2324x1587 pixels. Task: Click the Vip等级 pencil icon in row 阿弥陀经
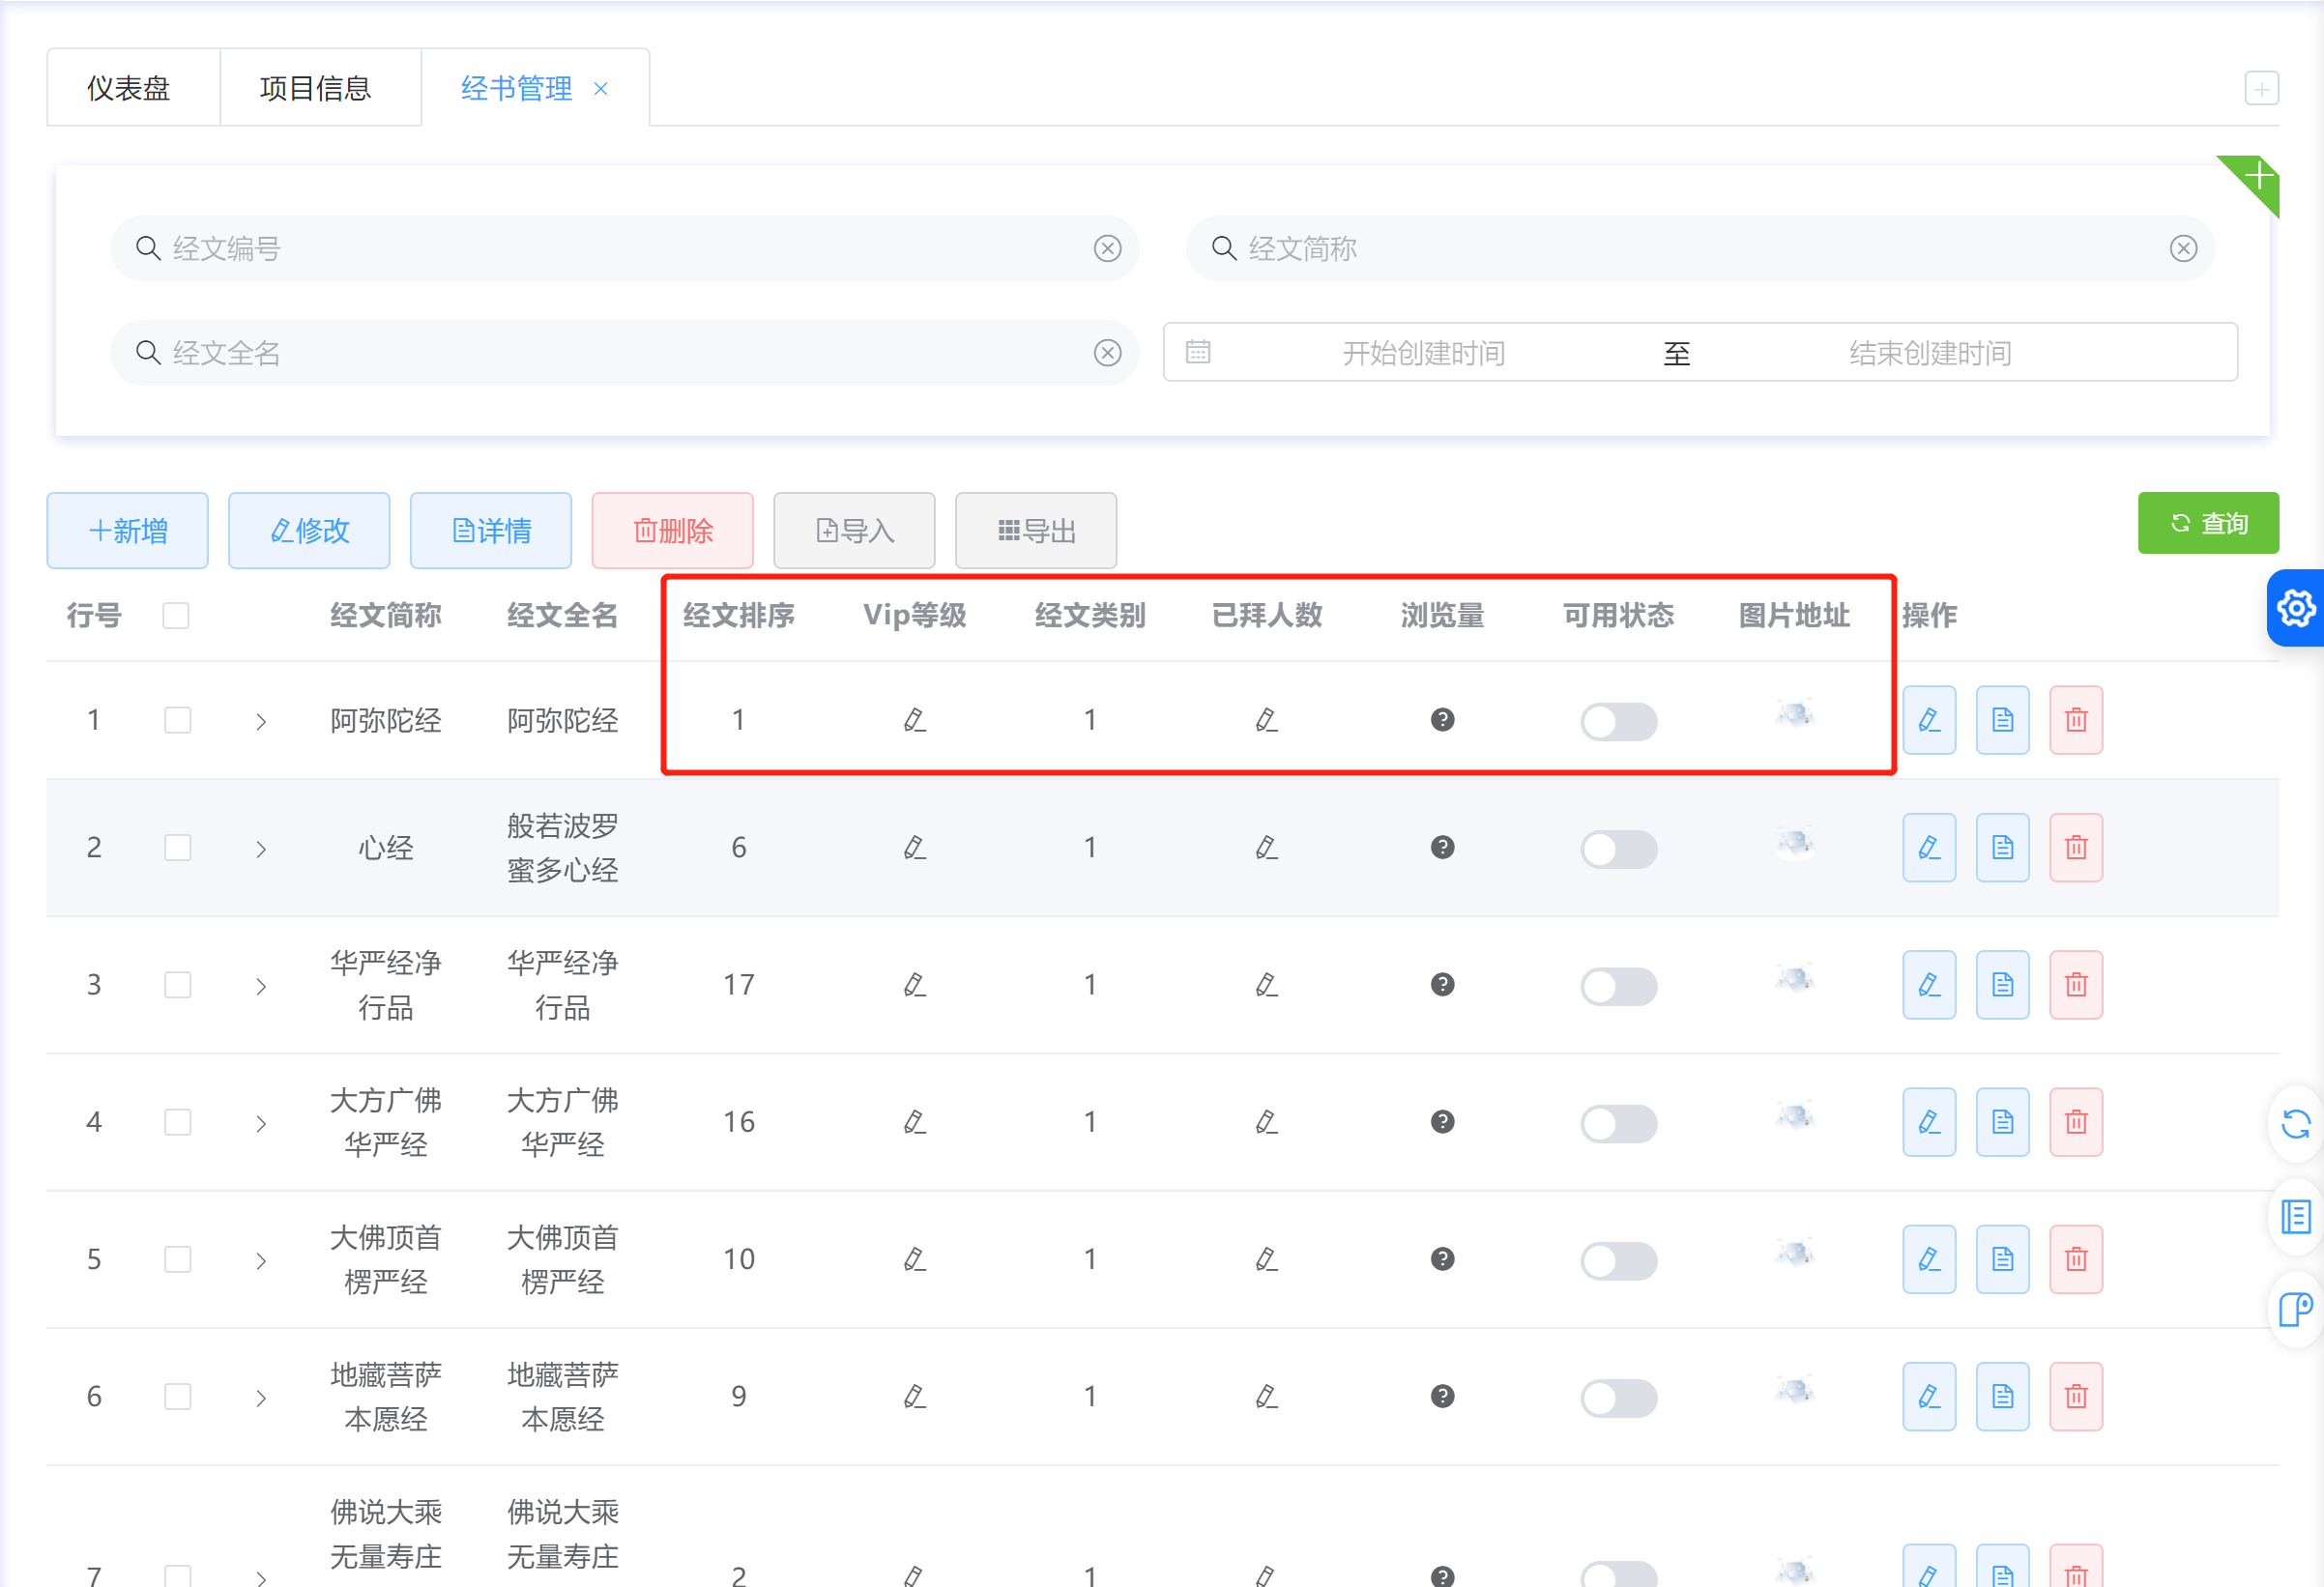(914, 720)
